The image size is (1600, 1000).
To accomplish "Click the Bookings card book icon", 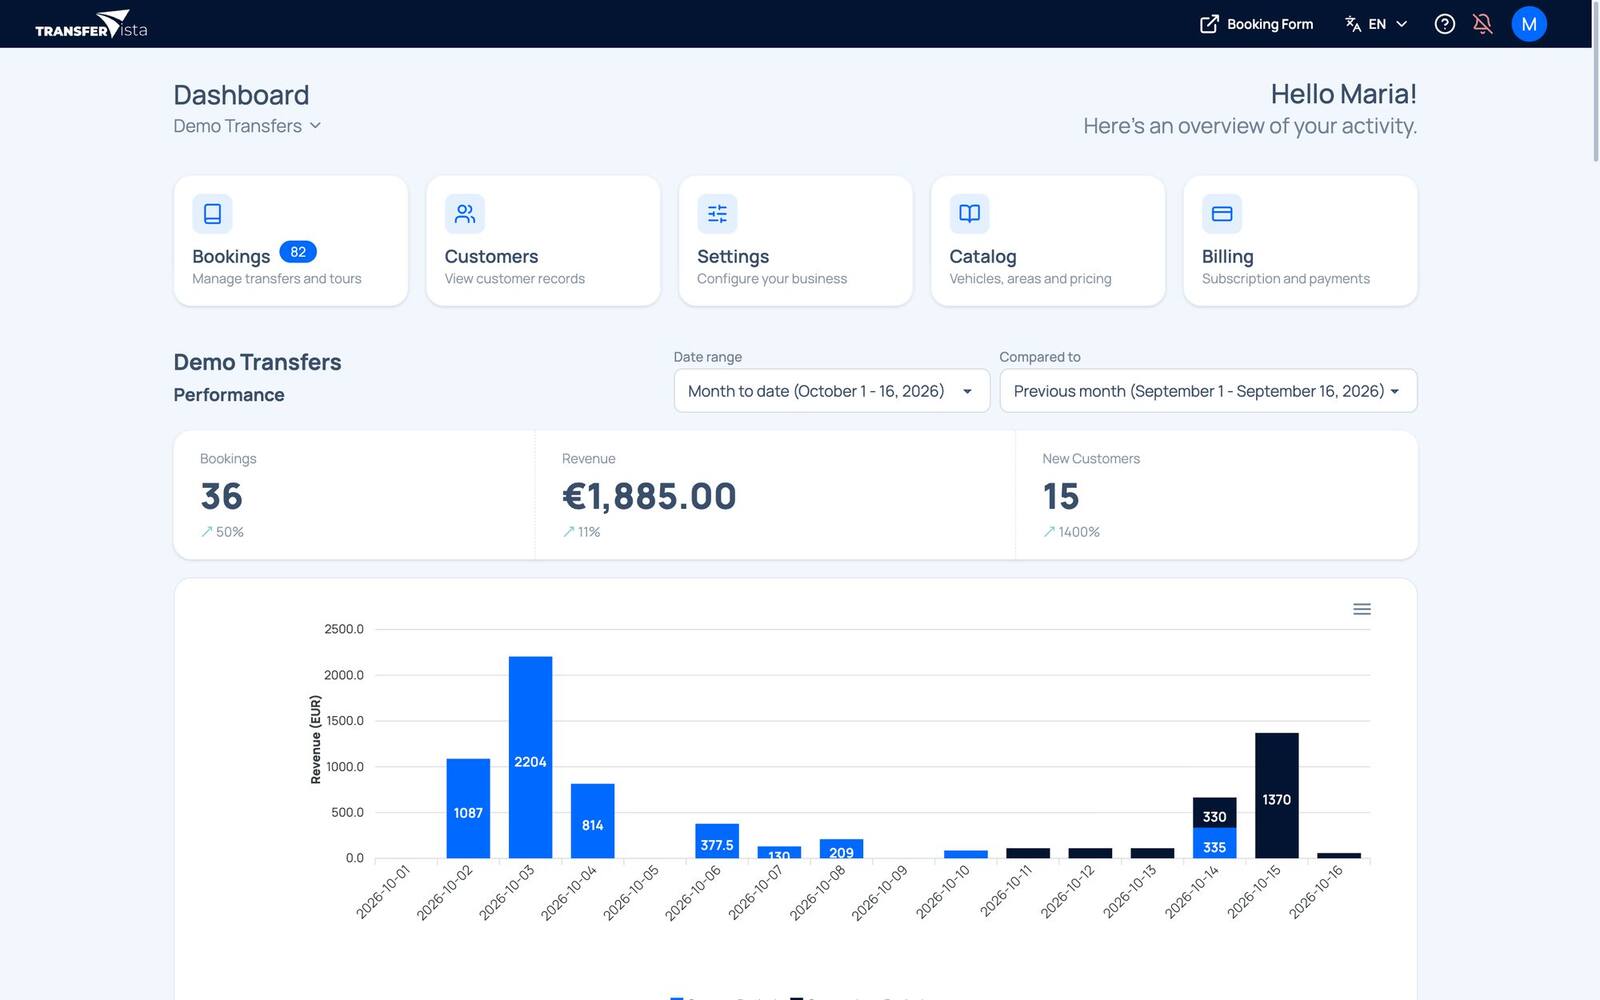I will tap(212, 214).
